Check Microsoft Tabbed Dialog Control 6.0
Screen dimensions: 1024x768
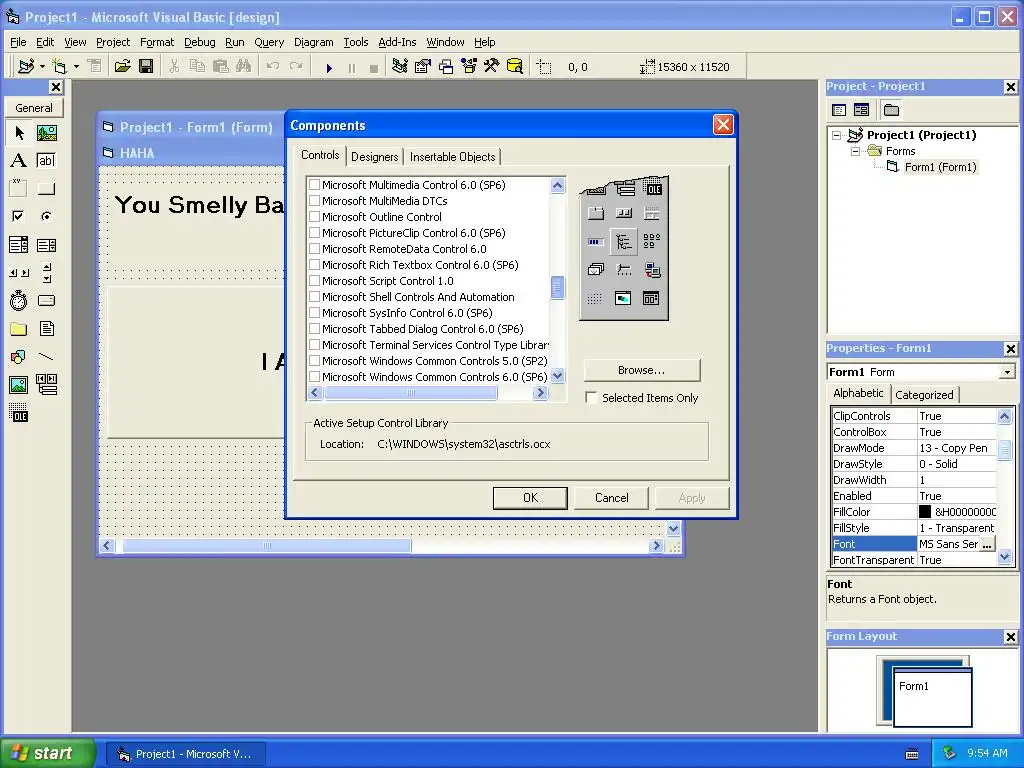[314, 328]
